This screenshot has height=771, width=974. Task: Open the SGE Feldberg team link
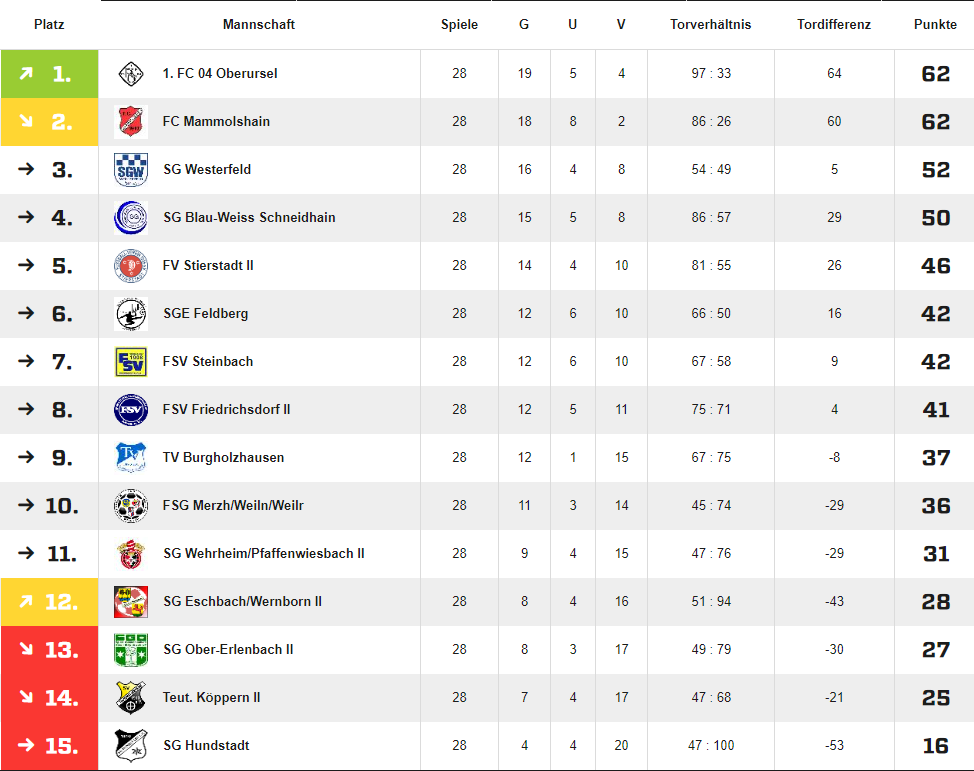(x=206, y=314)
